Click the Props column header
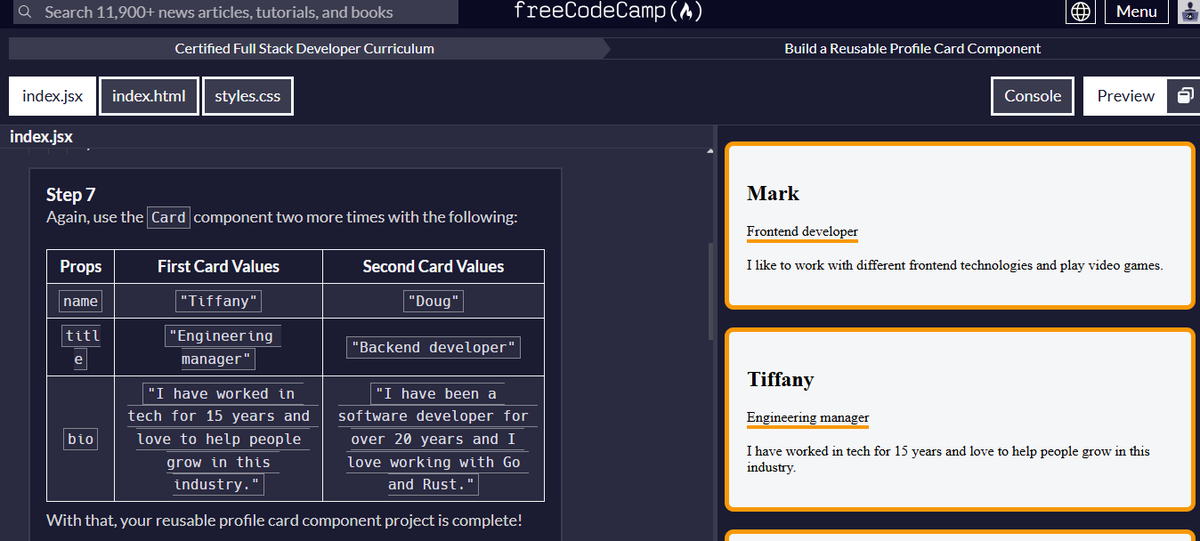 point(80,266)
